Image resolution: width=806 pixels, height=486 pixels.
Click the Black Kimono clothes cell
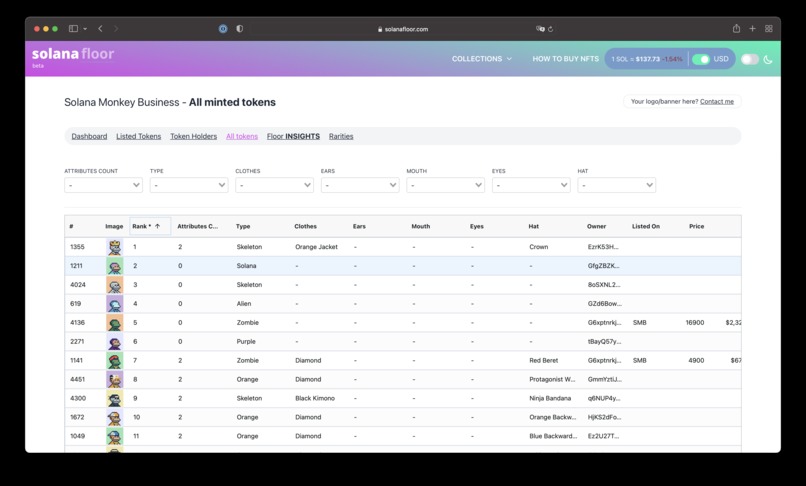click(x=315, y=398)
